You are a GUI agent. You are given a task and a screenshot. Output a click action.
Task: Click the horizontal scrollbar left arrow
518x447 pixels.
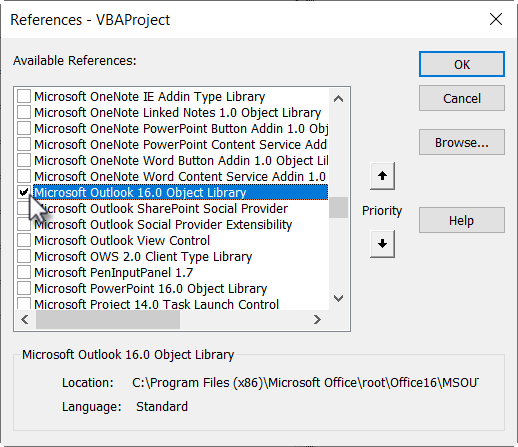tap(25, 320)
